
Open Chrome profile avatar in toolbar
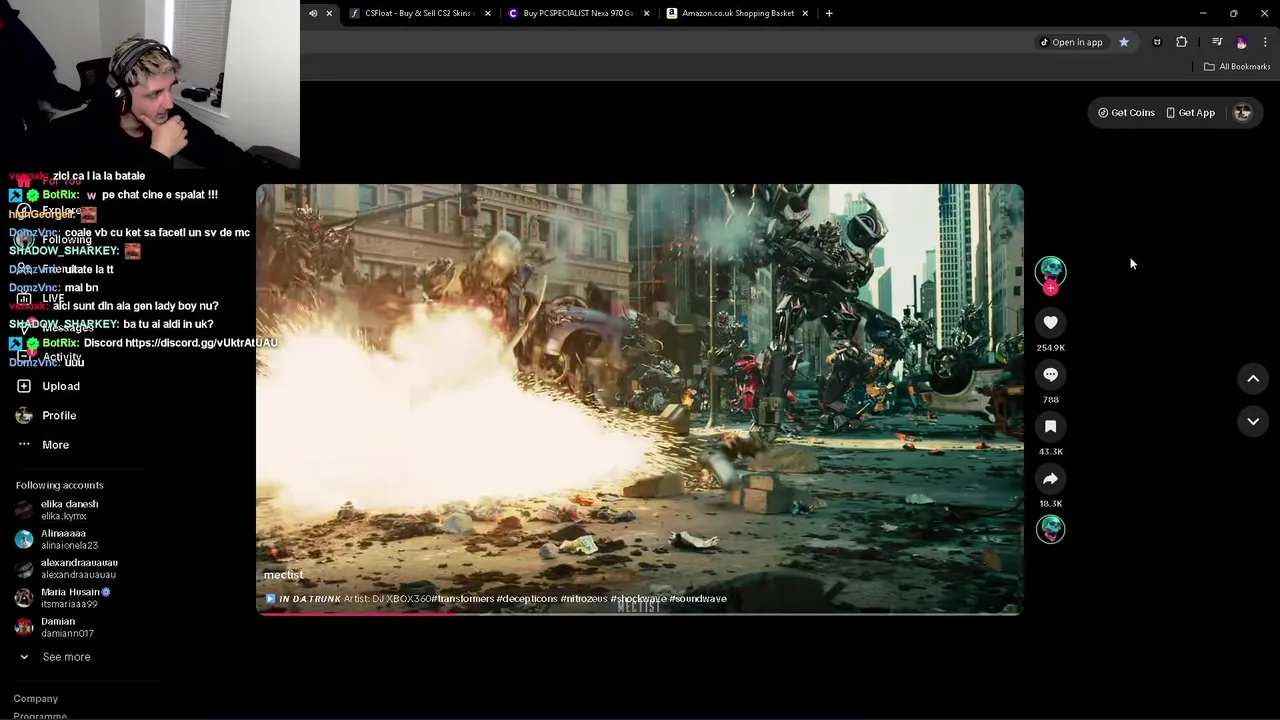coord(1242,42)
